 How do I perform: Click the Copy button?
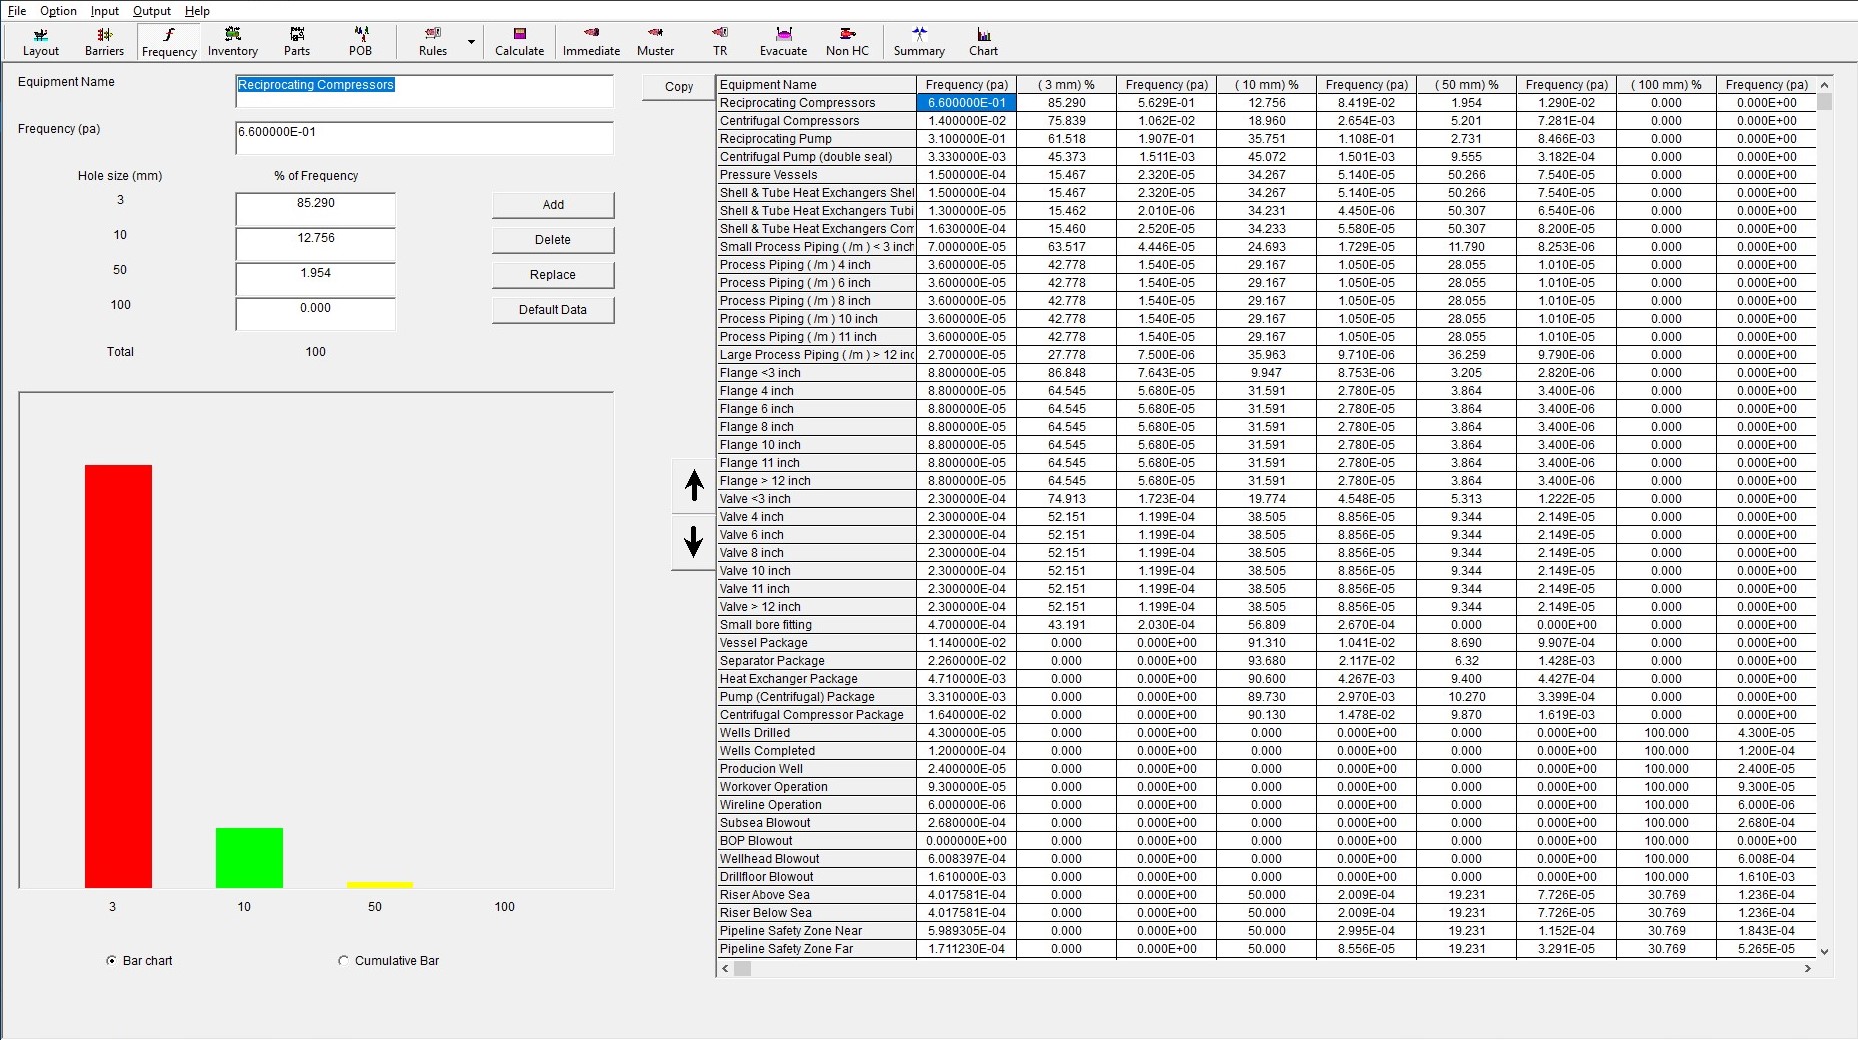tap(679, 87)
